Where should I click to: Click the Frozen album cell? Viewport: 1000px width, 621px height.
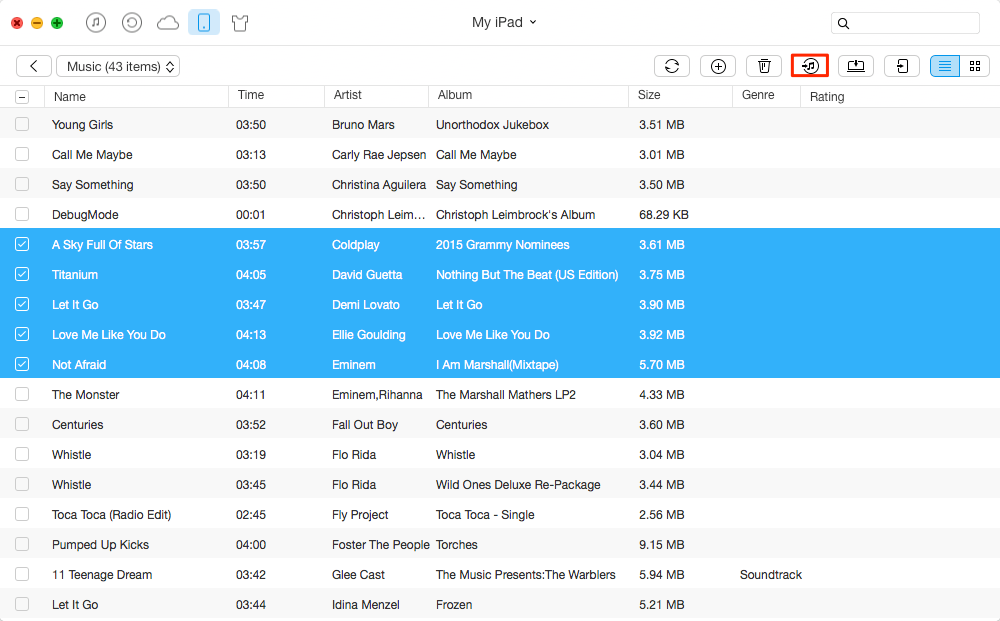click(x=454, y=604)
